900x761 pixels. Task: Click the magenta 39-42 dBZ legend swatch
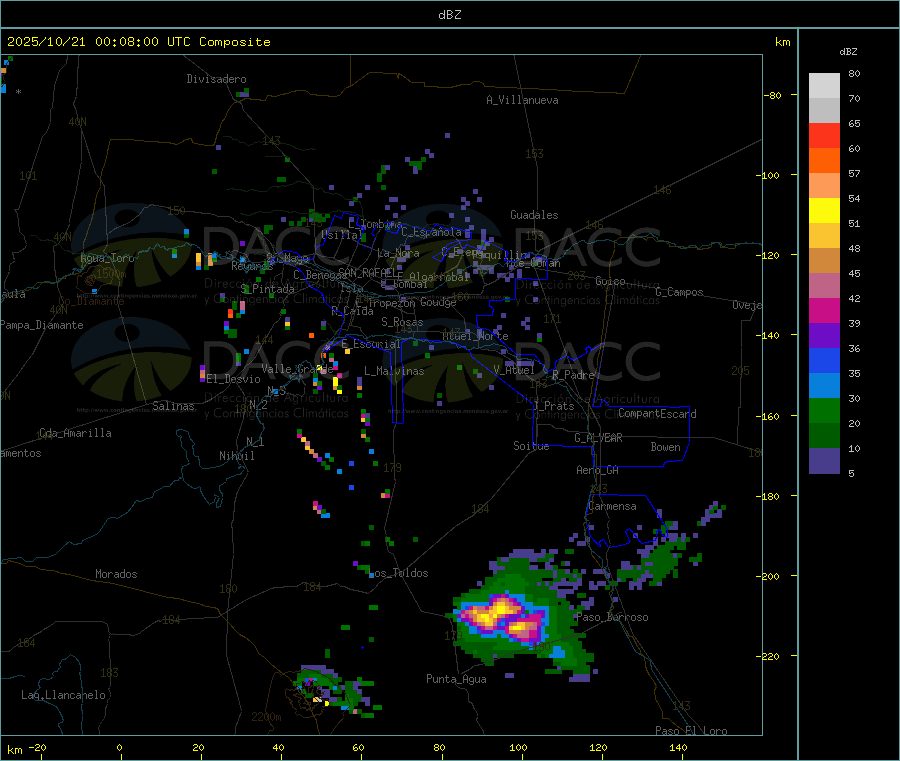[x=824, y=310]
